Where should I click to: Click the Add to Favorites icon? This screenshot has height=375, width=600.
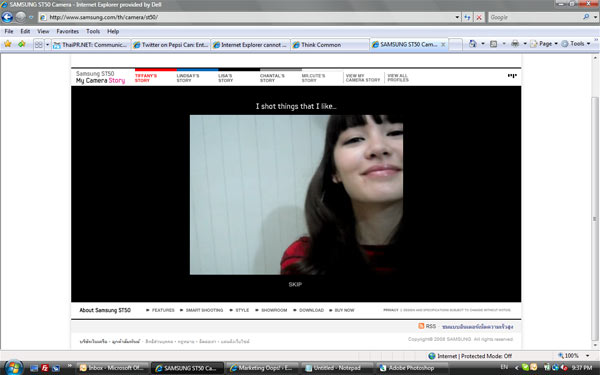[x=21, y=44]
